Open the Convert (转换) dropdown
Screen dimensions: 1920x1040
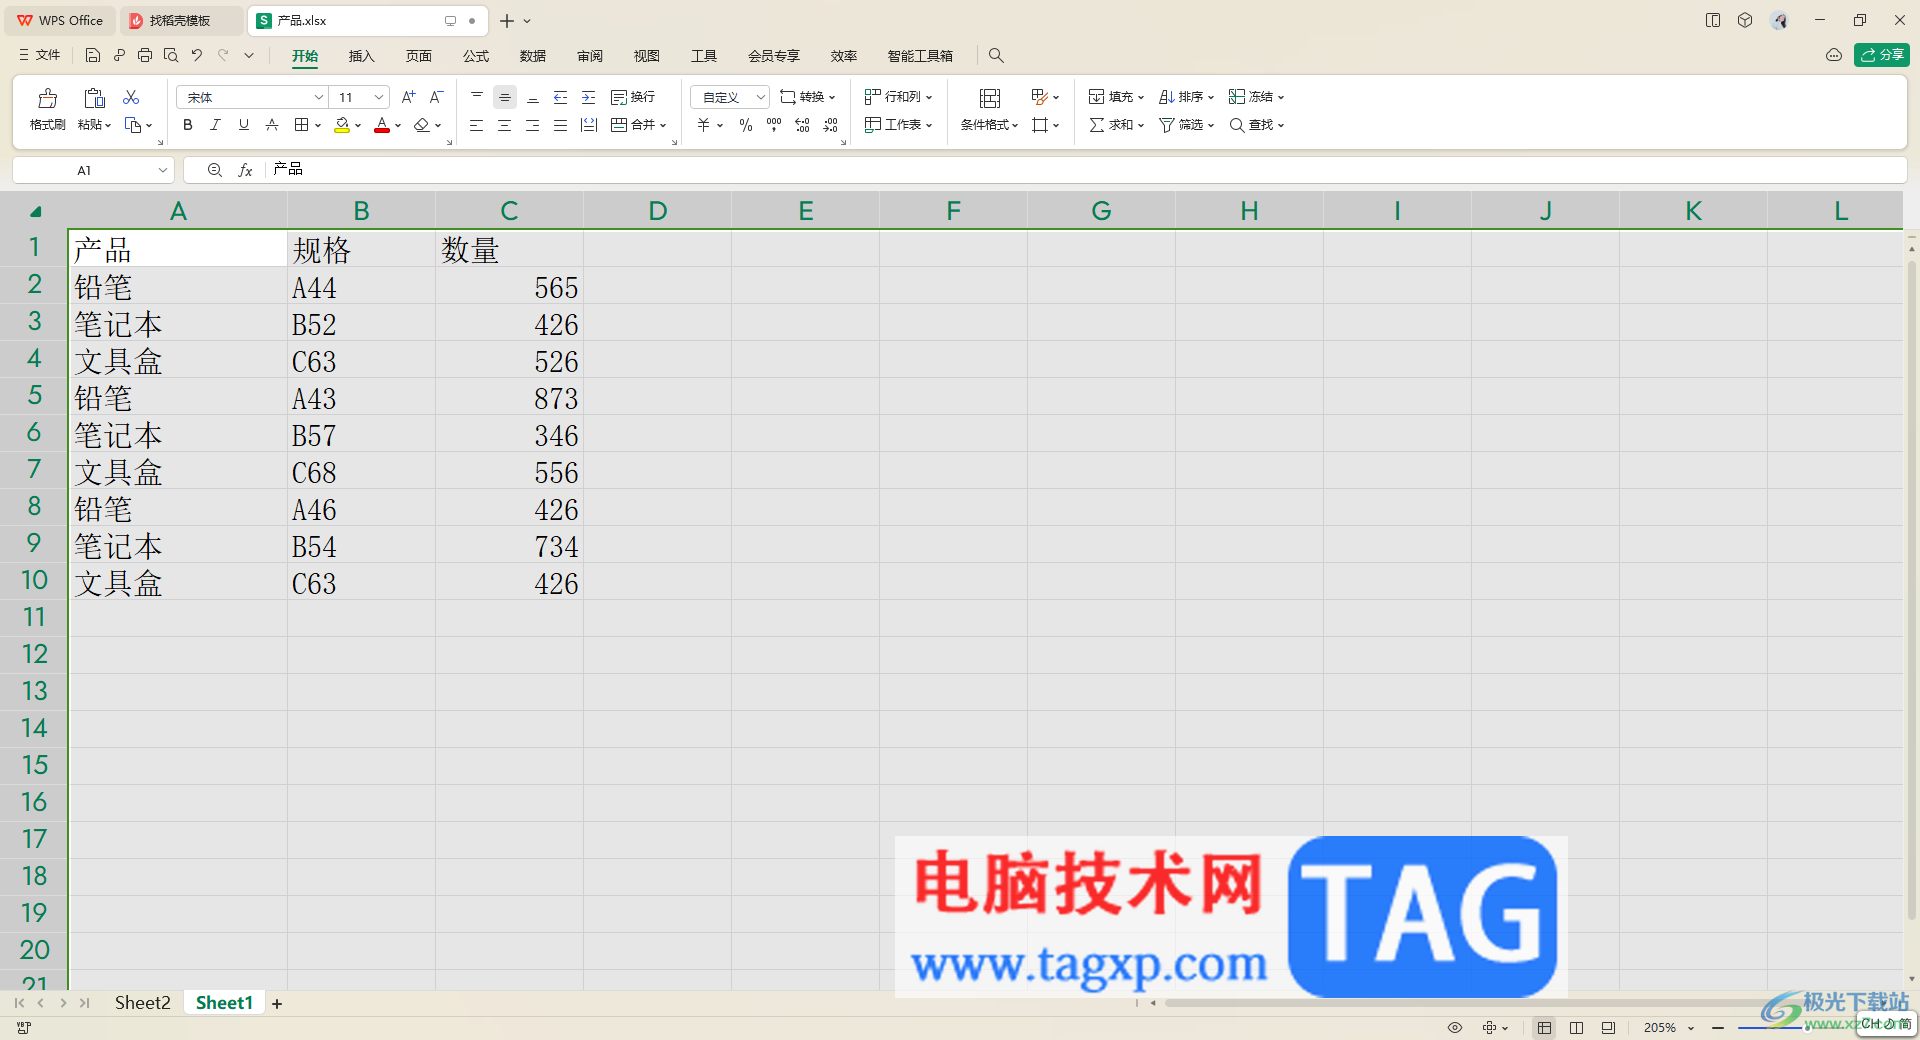click(x=807, y=97)
